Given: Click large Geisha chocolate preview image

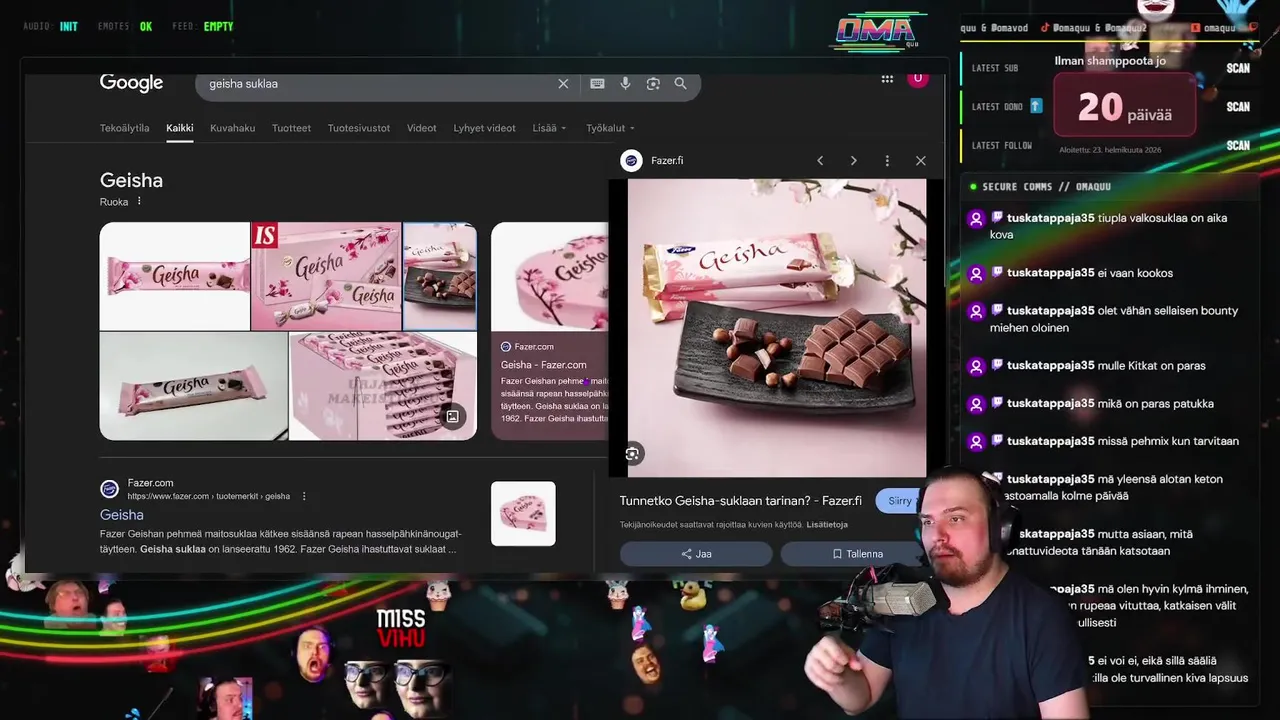Looking at the screenshot, I should point(777,328).
